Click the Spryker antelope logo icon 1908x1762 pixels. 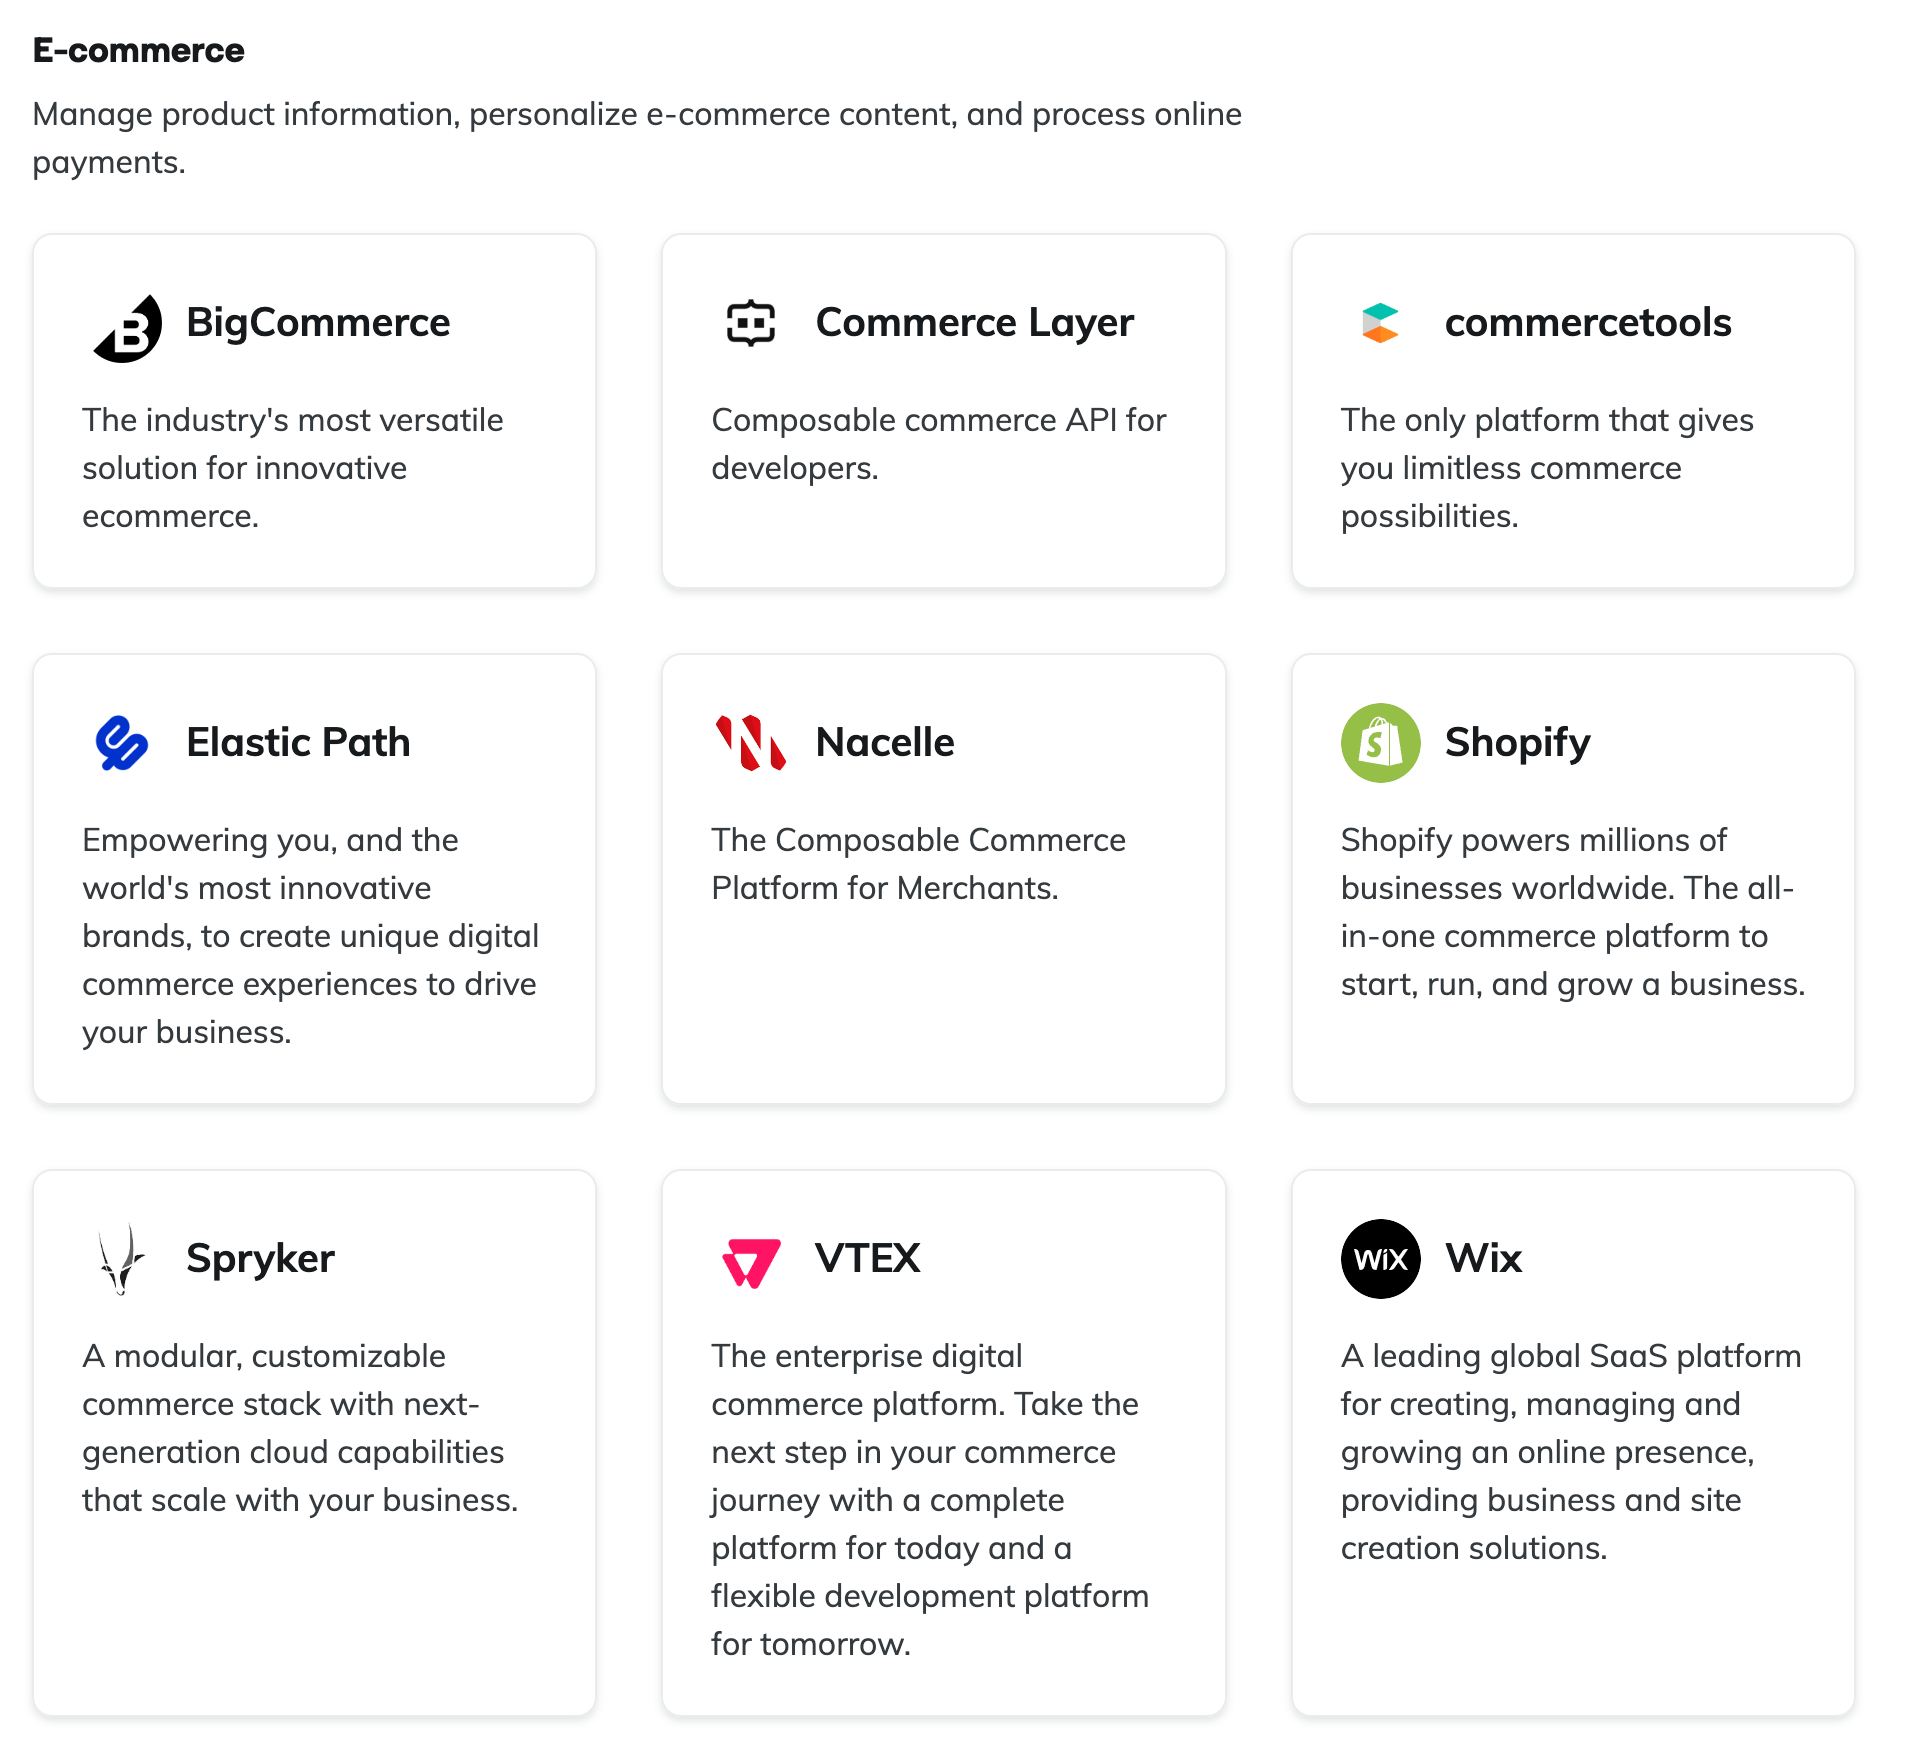(x=120, y=1258)
